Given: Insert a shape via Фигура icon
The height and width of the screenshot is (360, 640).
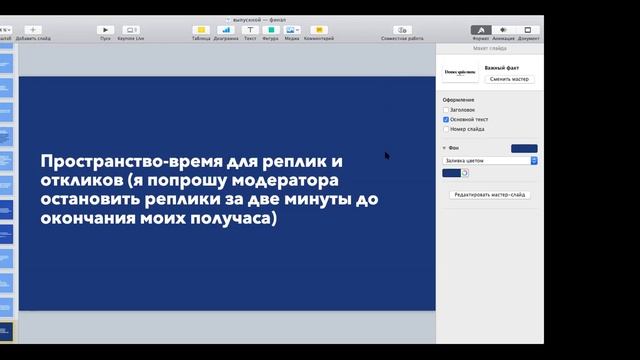Looking at the screenshot, I should click(x=270, y=30).
